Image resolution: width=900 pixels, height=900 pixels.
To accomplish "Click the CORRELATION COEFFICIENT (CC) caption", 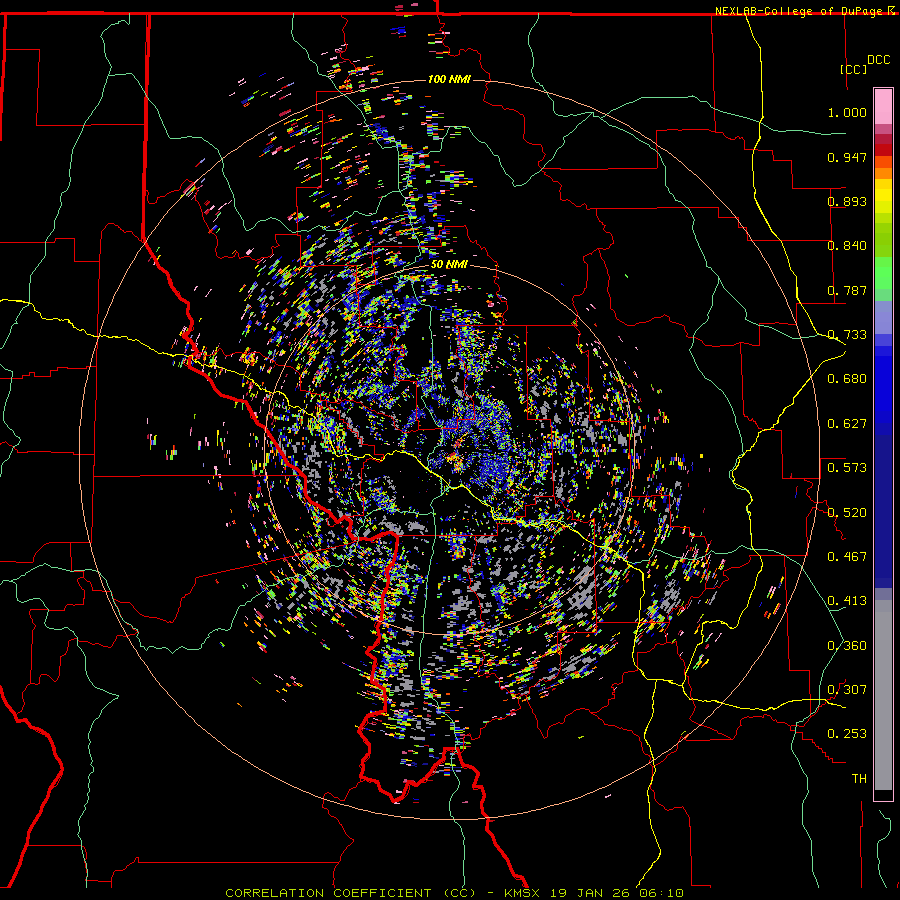I will tap(350, 893).
